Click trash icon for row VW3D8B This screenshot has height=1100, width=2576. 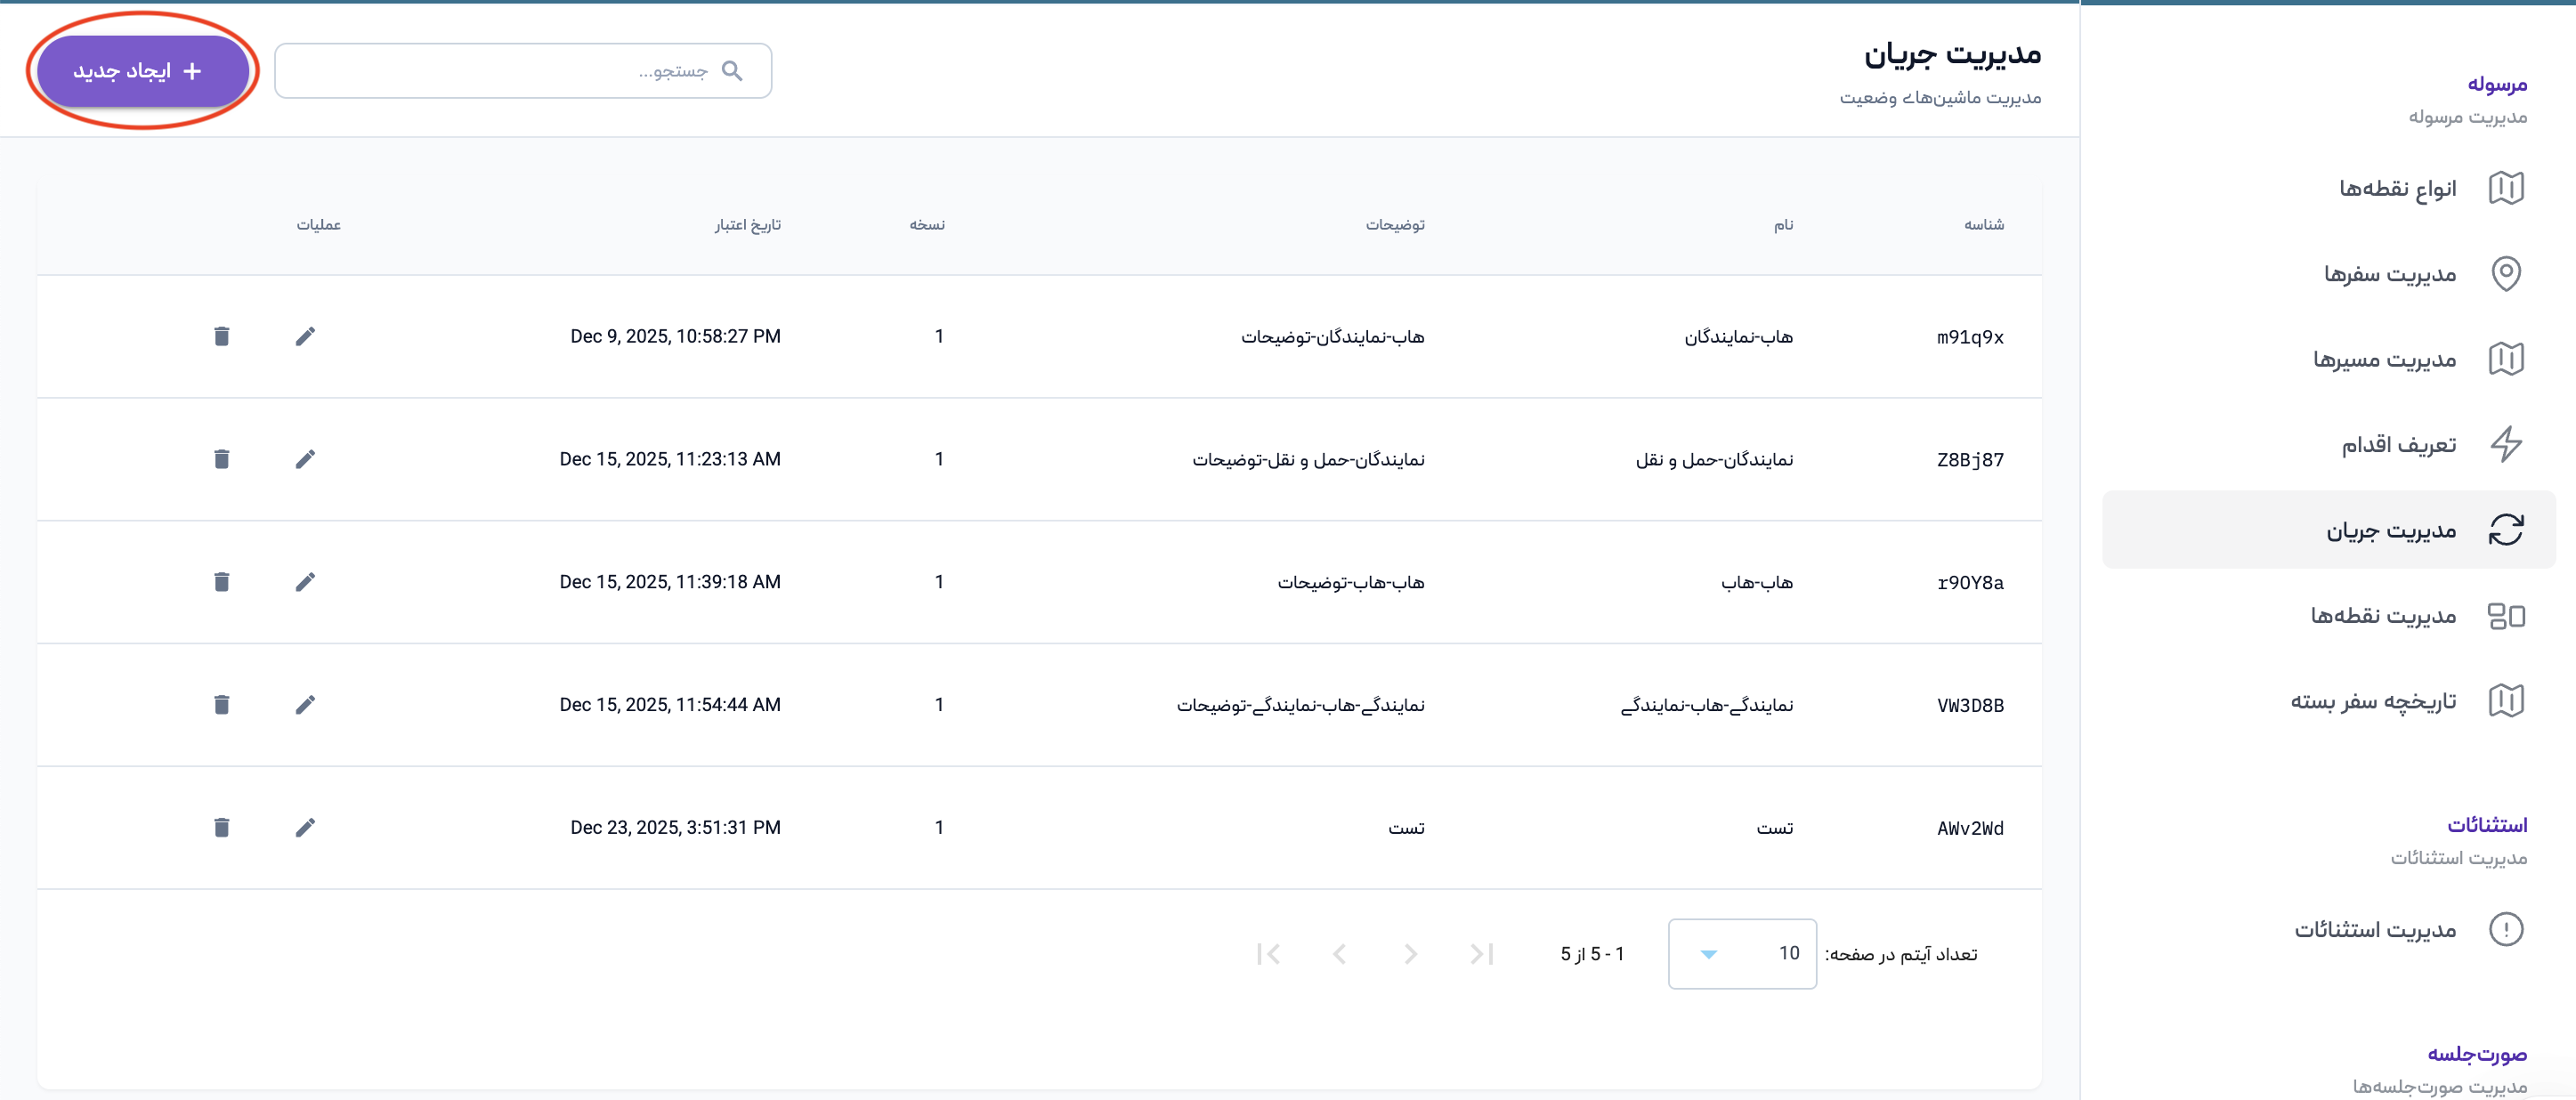pos(222,705)
